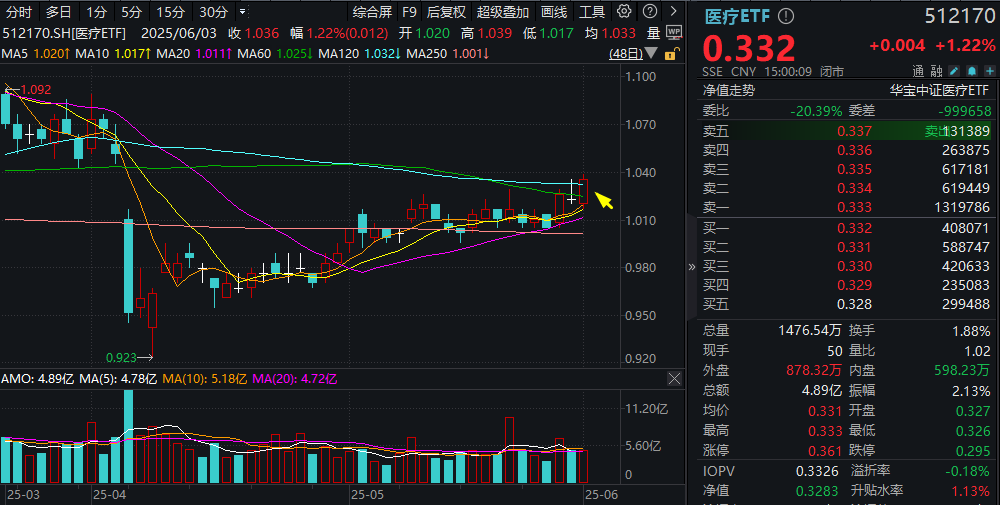Click the 委比 value -20.39%

point(816,111)
